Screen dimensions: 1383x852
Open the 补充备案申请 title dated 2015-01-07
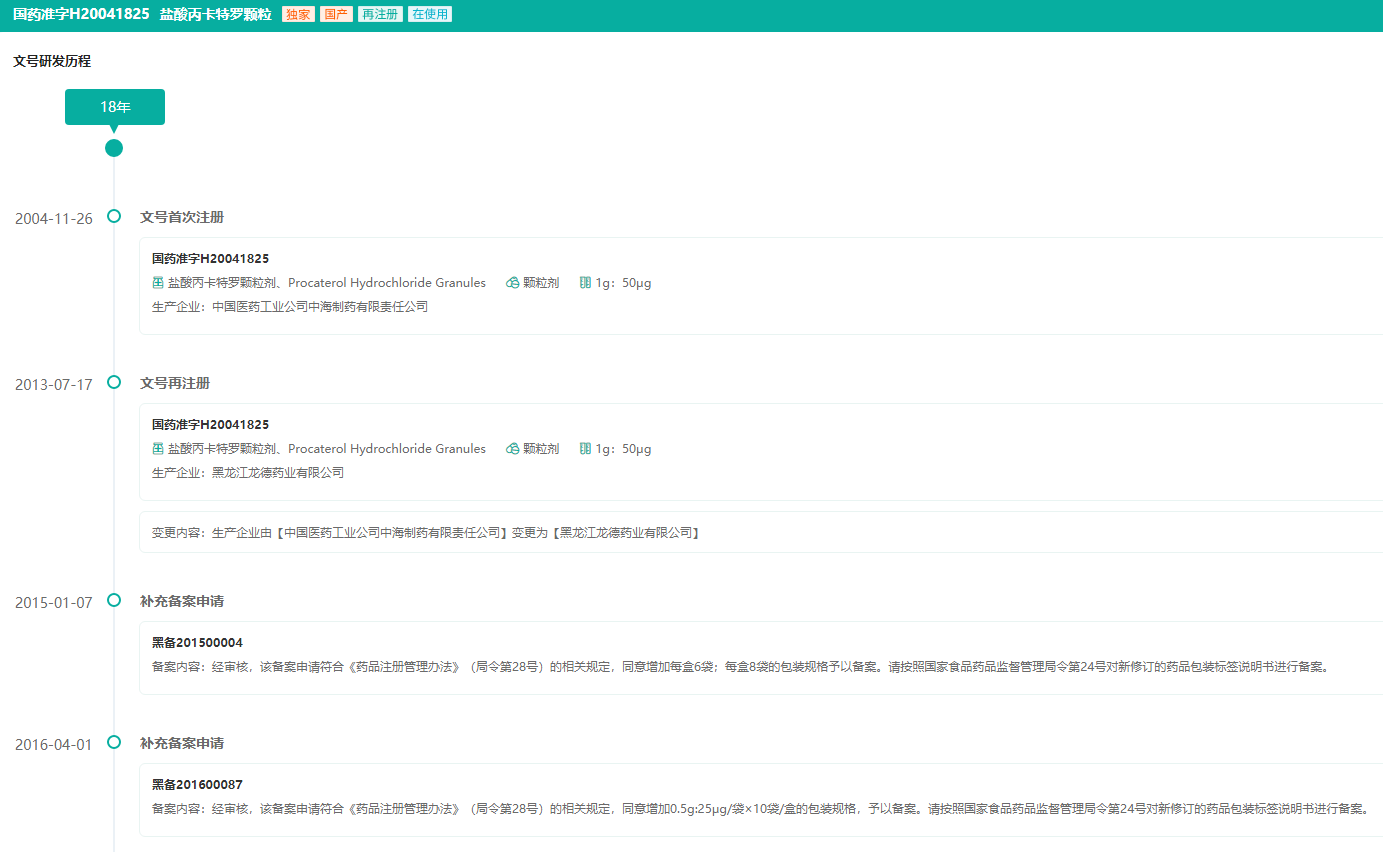click(182, 601)
